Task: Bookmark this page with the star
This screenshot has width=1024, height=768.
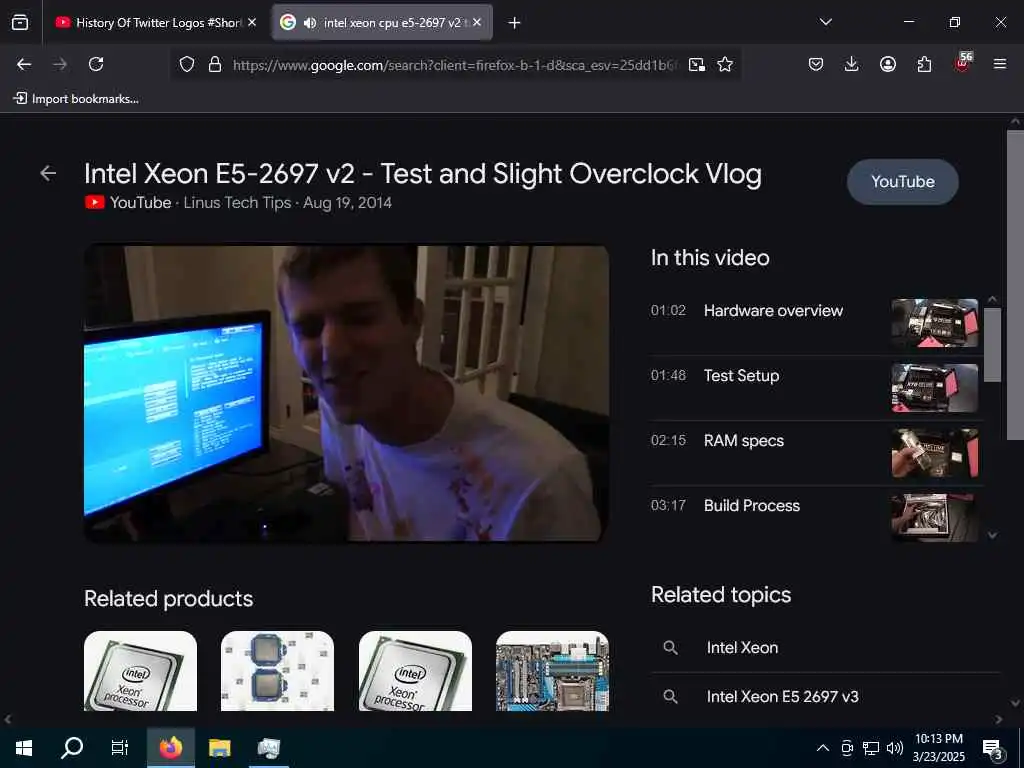Action: (725, 64)
